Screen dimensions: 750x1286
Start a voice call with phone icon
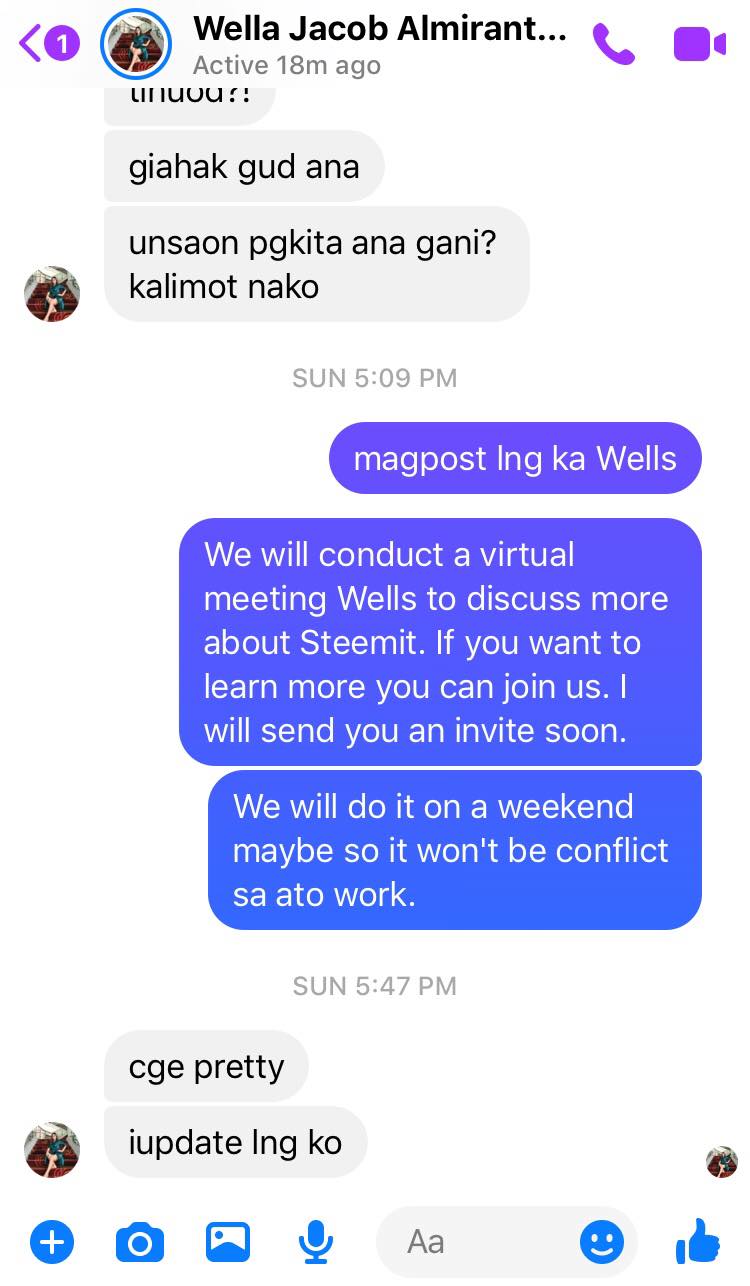[x=613, y=44]
